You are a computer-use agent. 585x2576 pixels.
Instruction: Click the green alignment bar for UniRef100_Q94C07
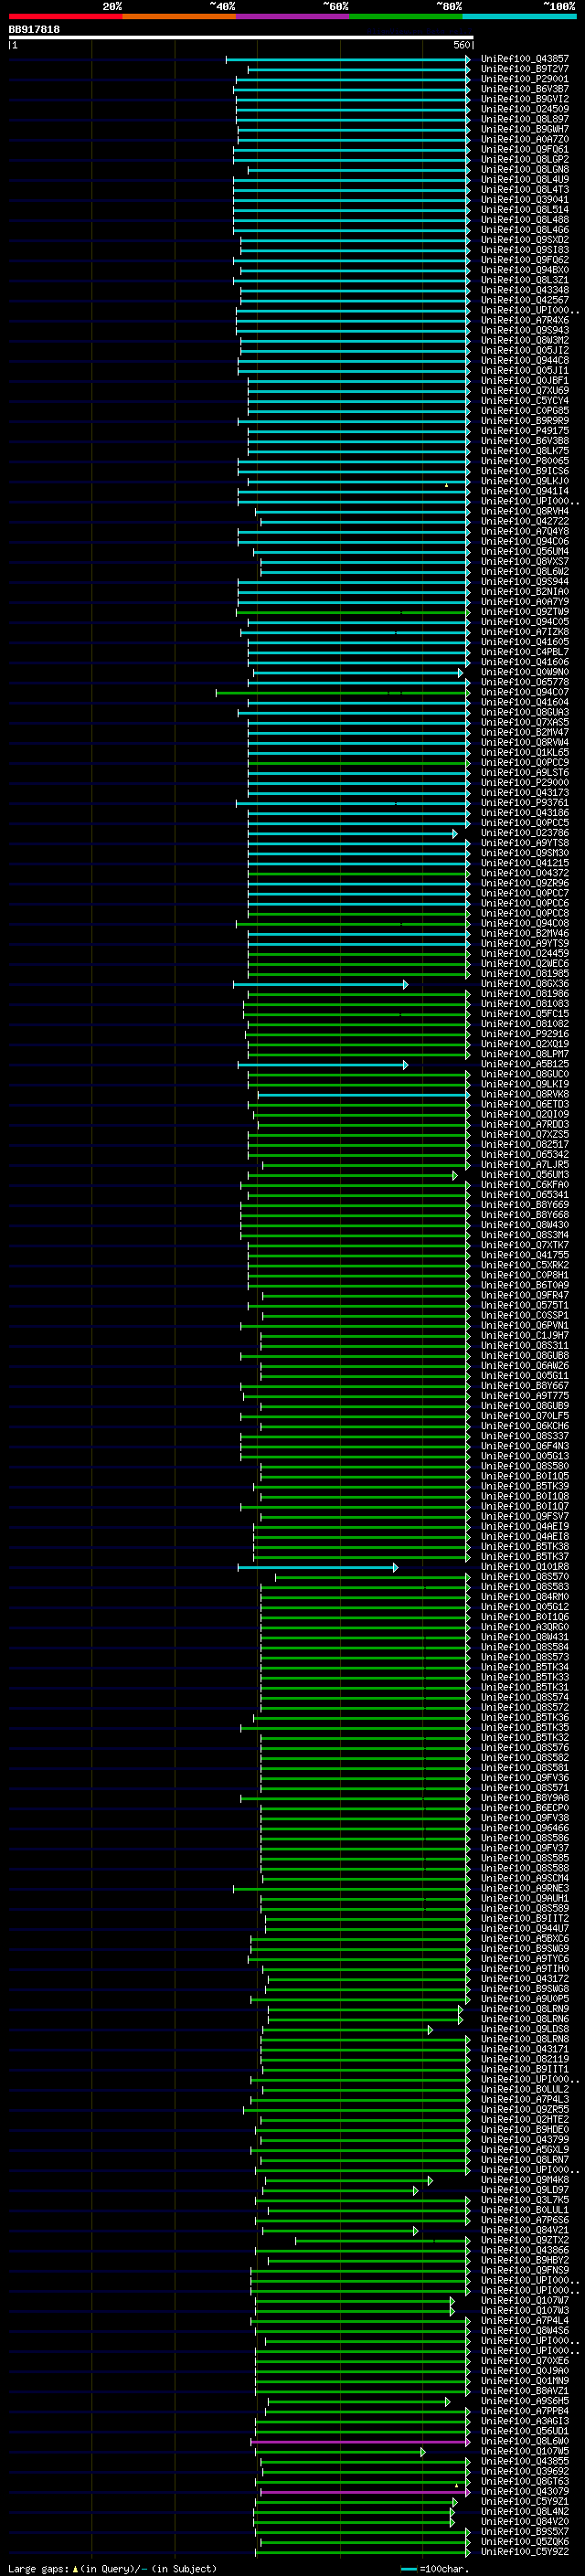tap(342, 692)
